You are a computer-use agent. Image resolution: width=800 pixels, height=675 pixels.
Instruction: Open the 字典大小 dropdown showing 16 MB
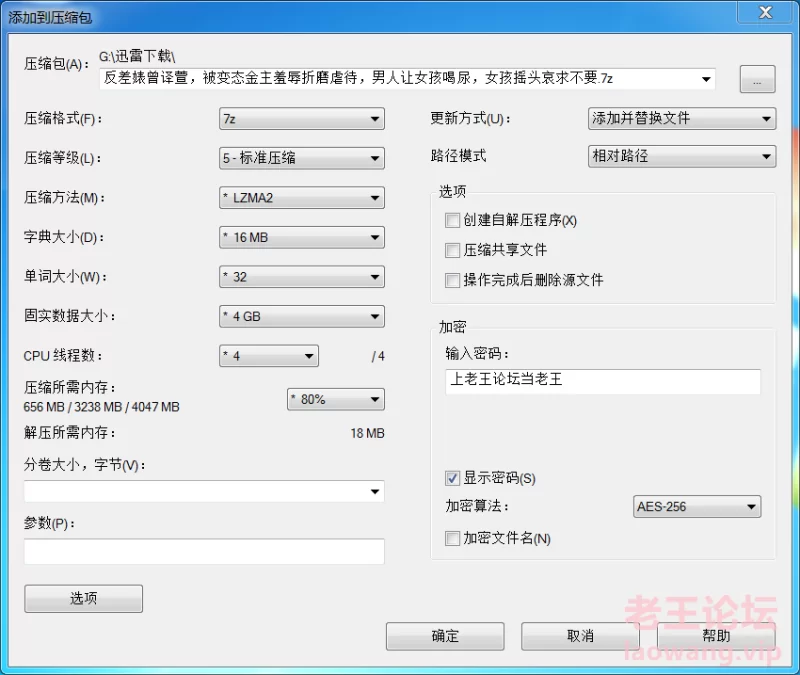coord(302,237)
